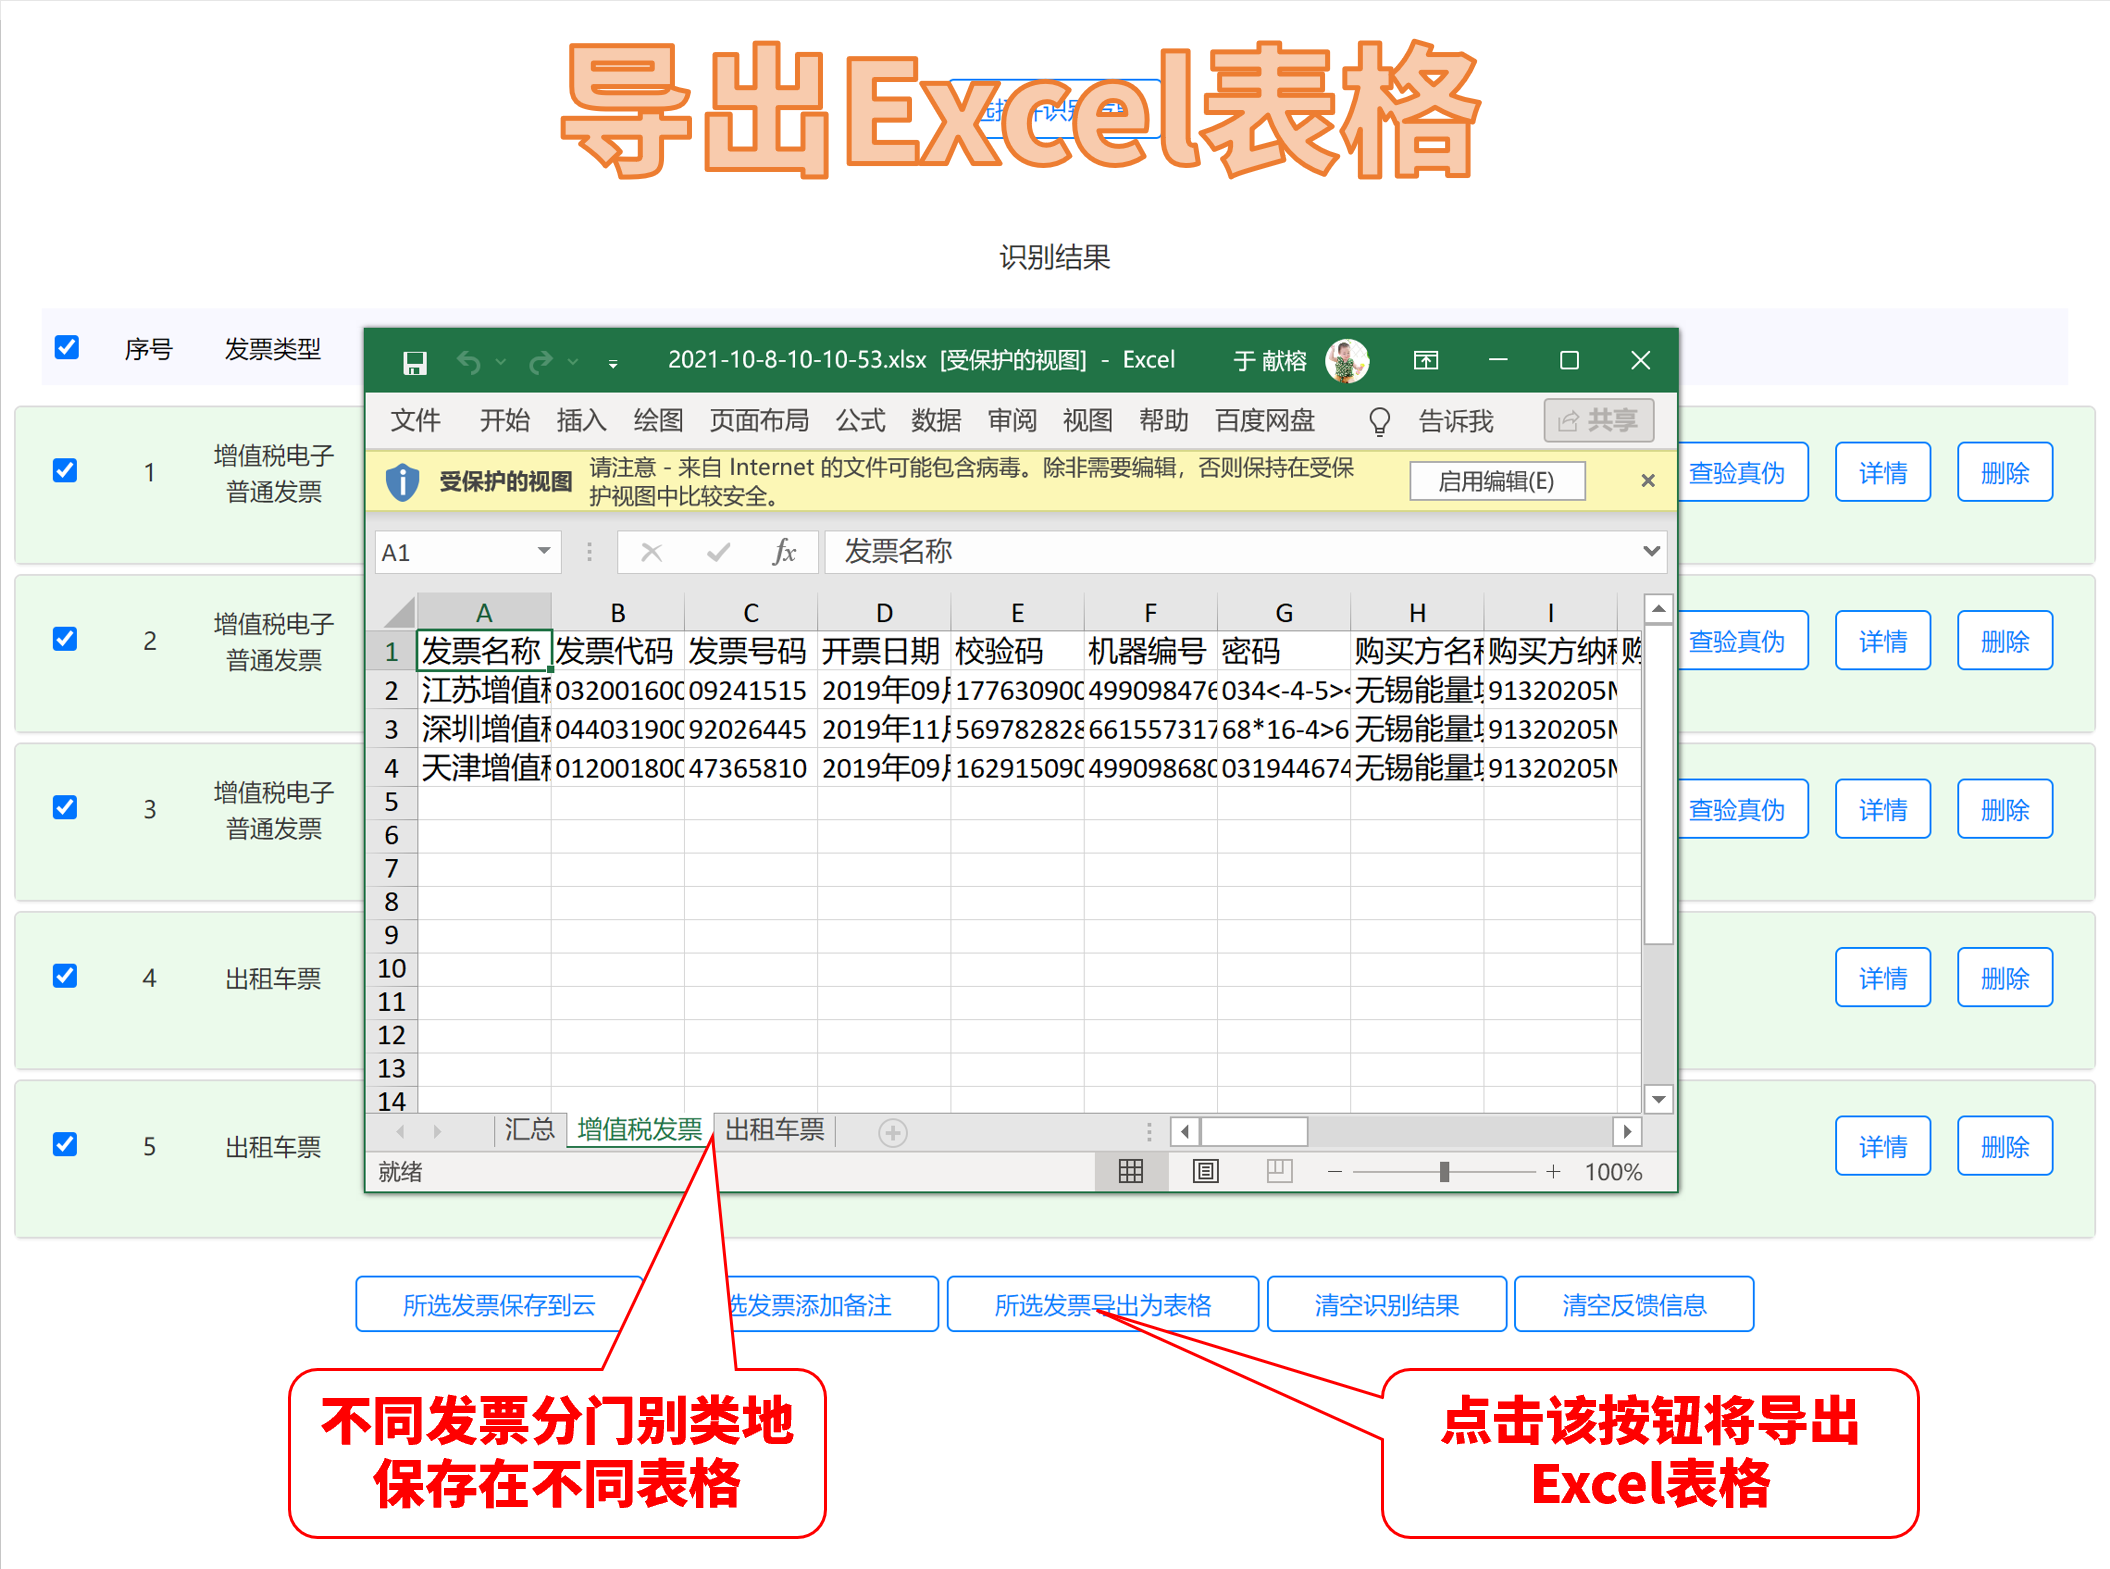2110x1569 pixels.
Task: Switch to Page Layout view icon
Action: pyautogui.click(x=1206, y=1171)
